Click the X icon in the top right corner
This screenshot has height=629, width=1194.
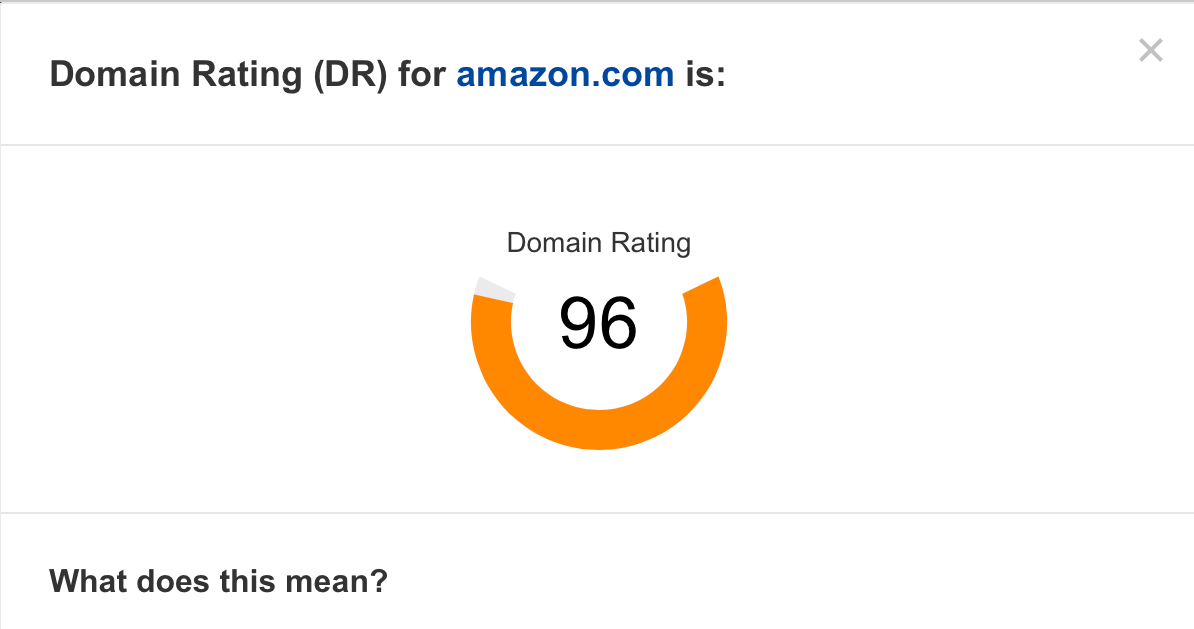point(1150,50)
